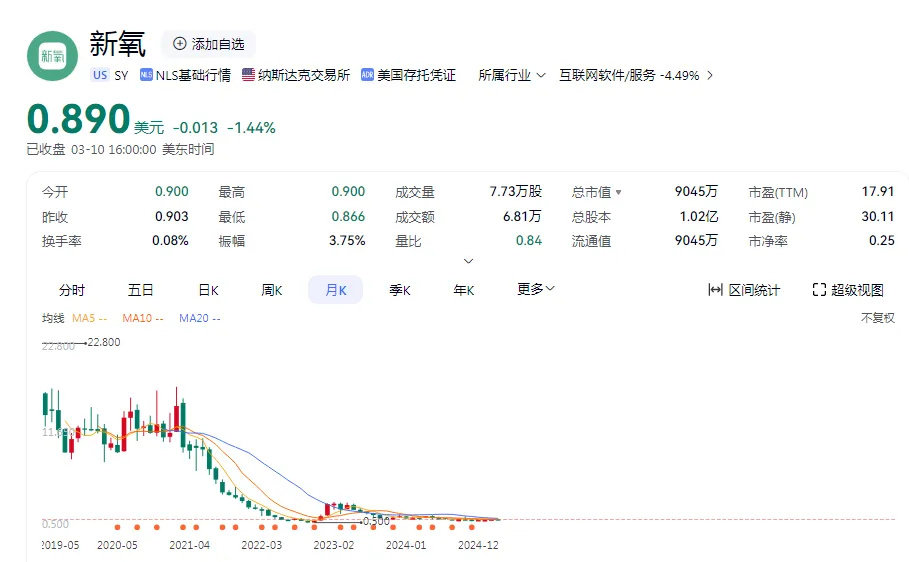Click the 量比 value 0.84
This screenshot has width=909, height=562.
click(x=529, y=240)
